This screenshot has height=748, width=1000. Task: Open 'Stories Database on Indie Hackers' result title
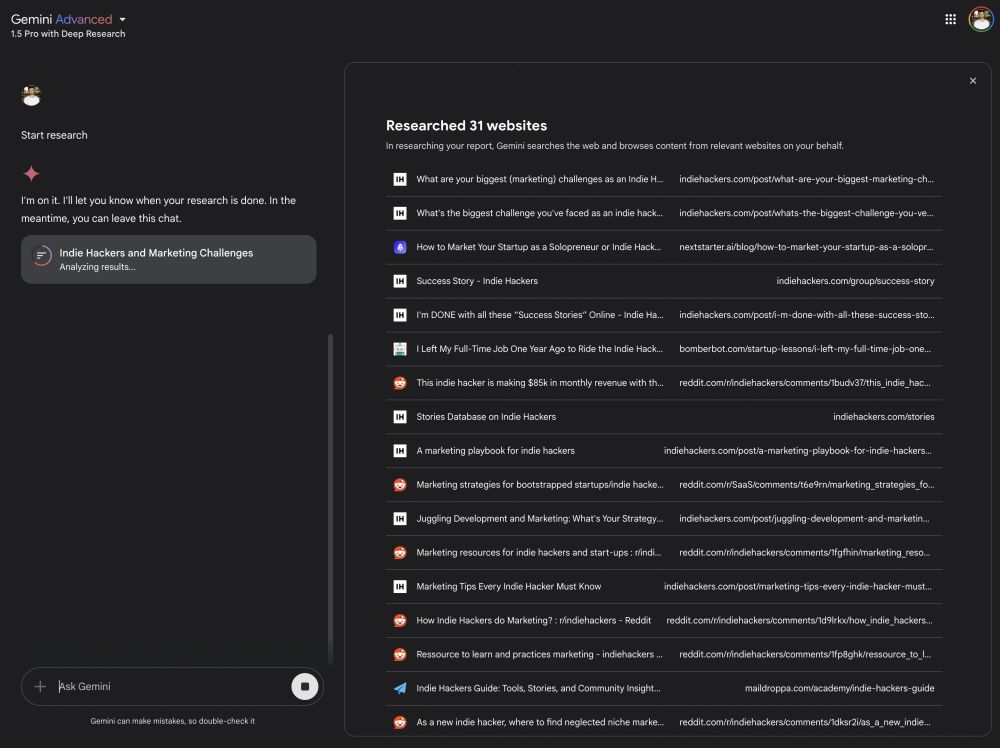[486, 416]
